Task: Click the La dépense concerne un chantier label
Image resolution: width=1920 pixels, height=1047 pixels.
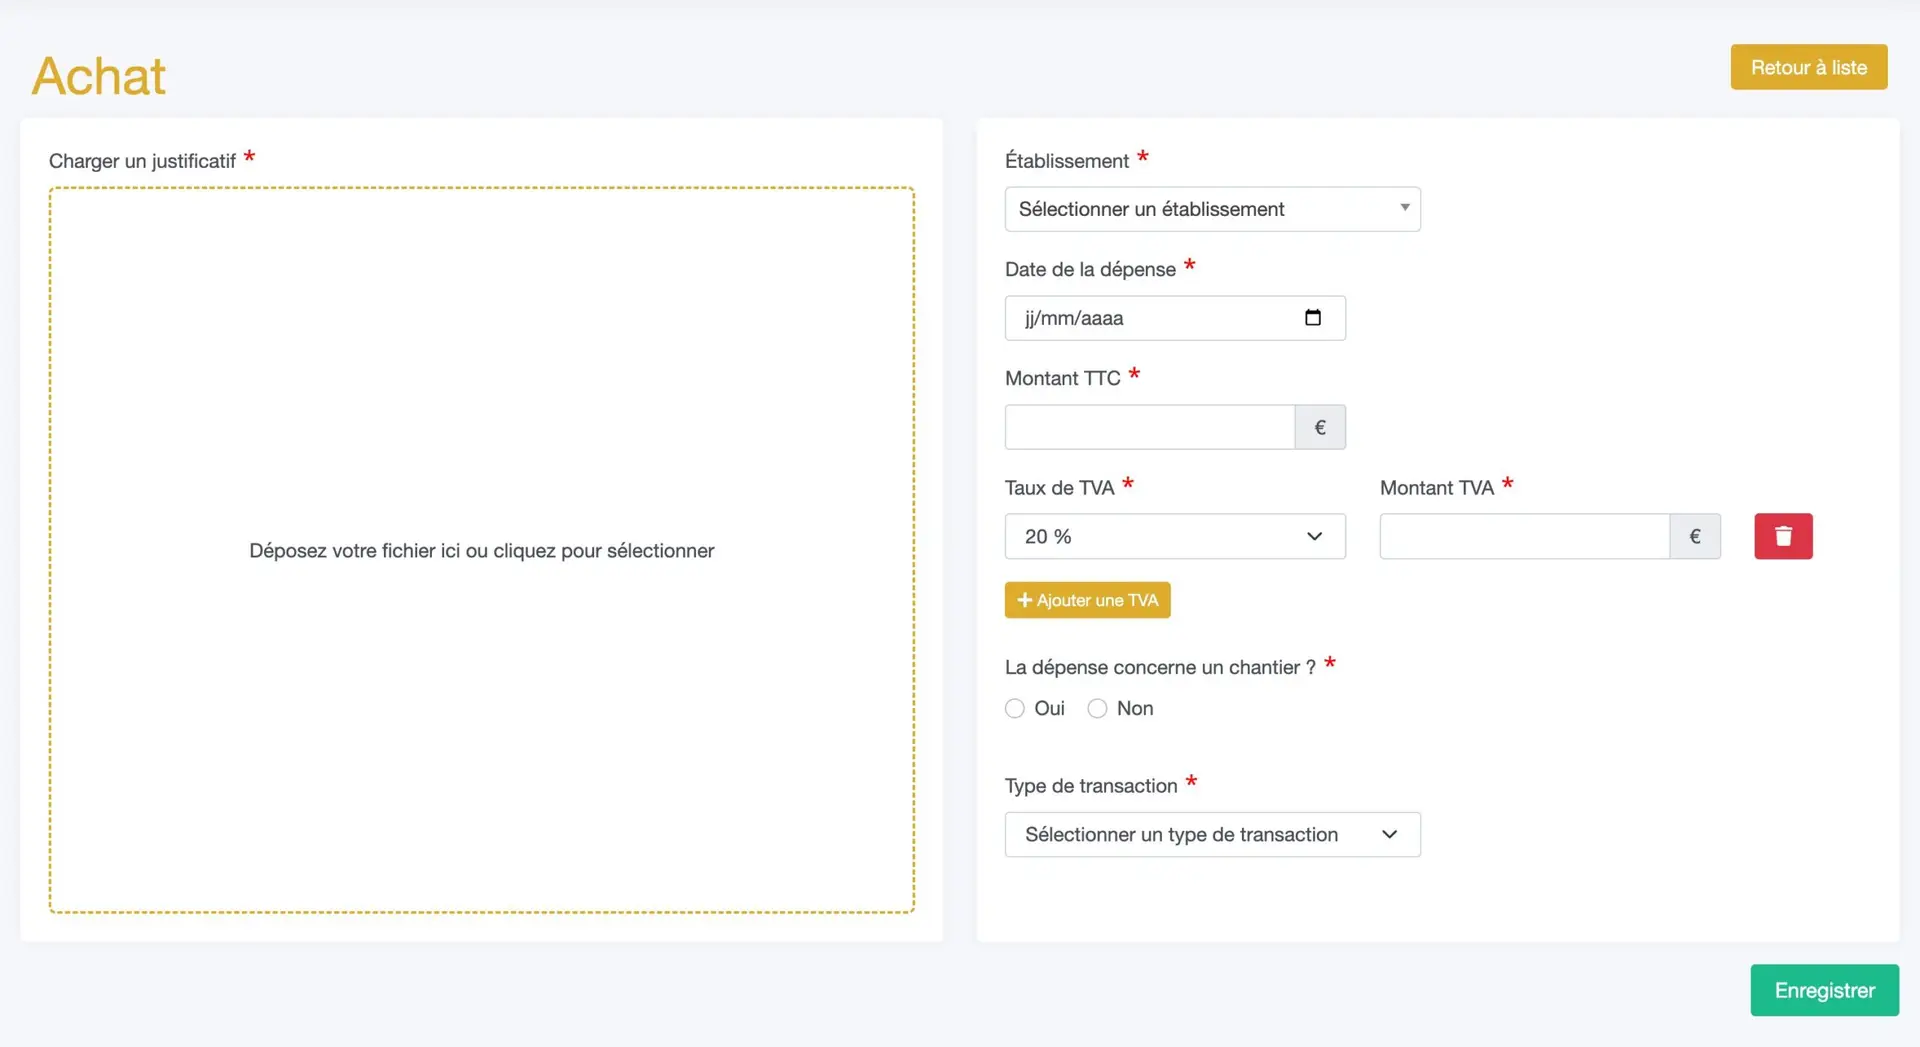Action: click(x=1160, y=667)
